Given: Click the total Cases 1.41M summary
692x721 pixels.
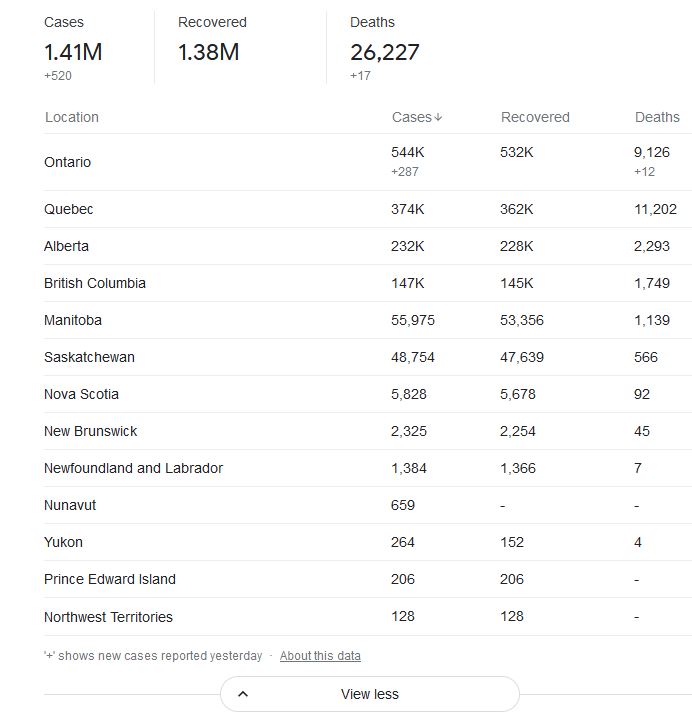Looking at the screenshot, I should 73,52.
